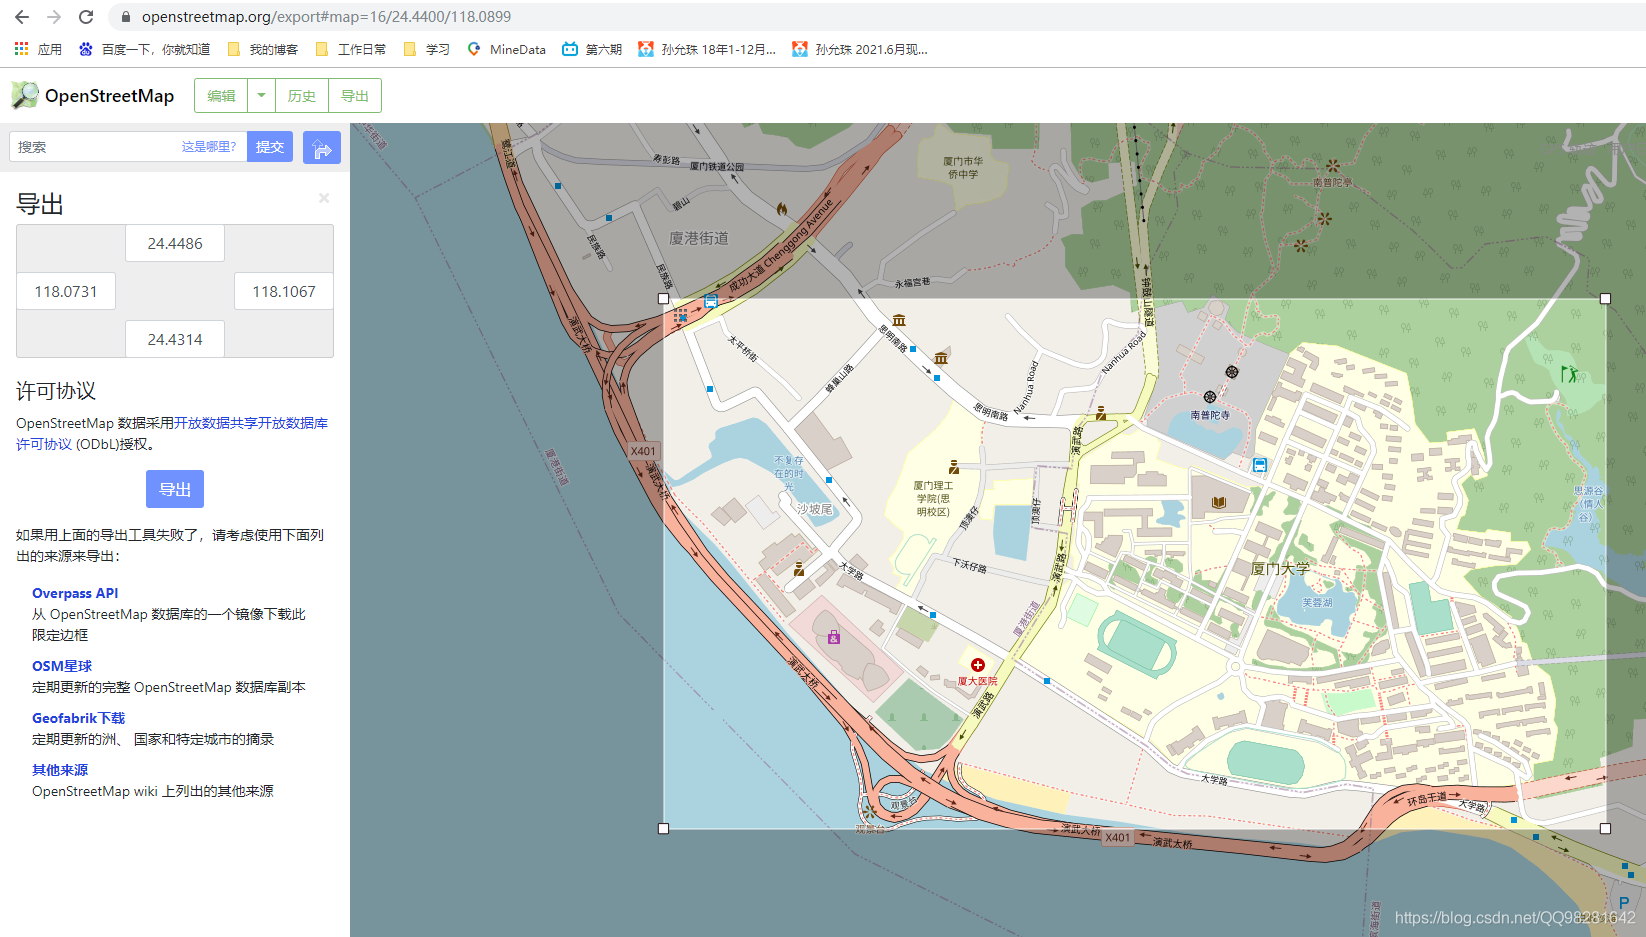Click the X401 road shield on the west road

(643, 451)
